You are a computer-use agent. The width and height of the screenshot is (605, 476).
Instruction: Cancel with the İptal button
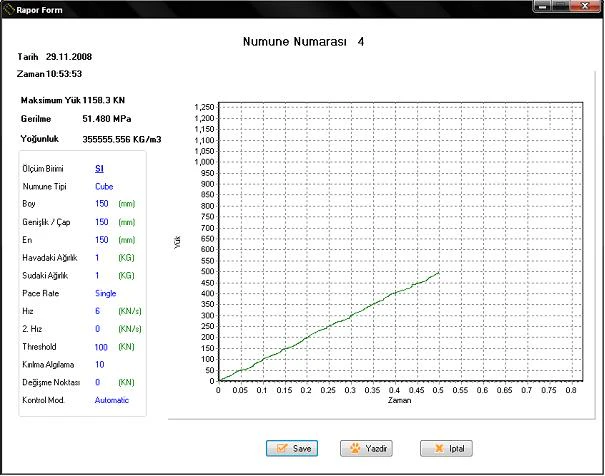(446, 449)
